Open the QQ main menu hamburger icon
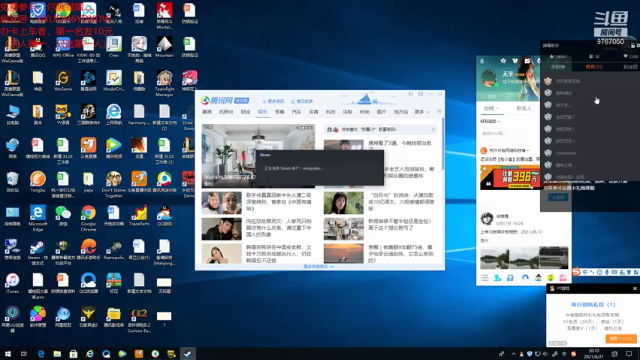The image size is (640, 360). [x=485, y=278]
